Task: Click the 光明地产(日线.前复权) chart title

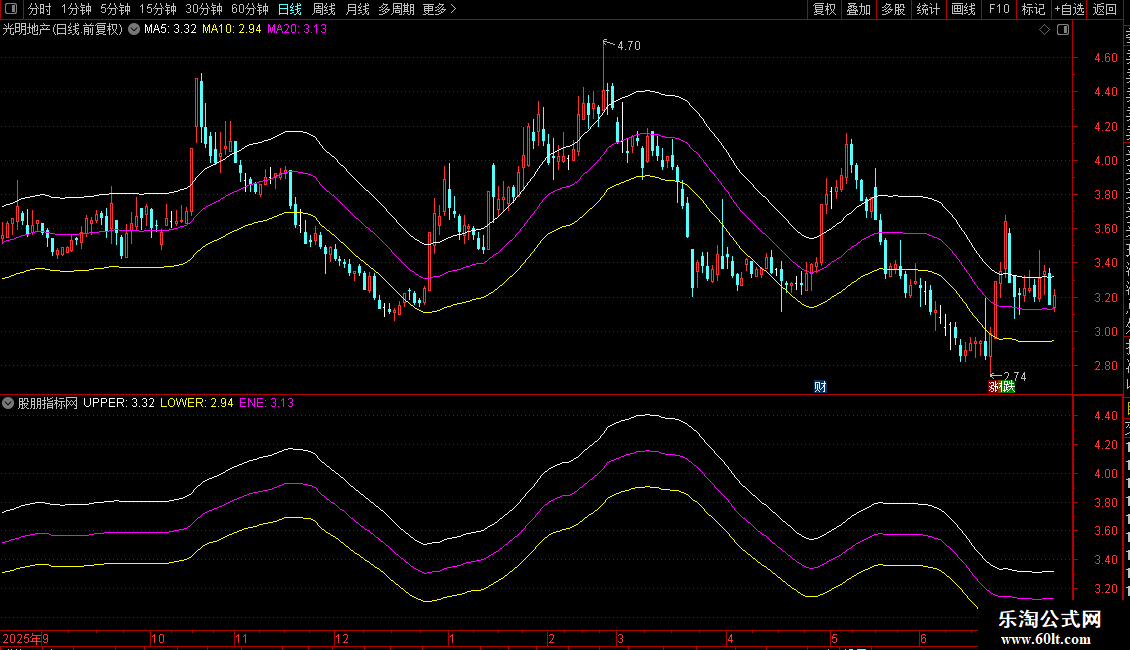Action: [63, 29]
